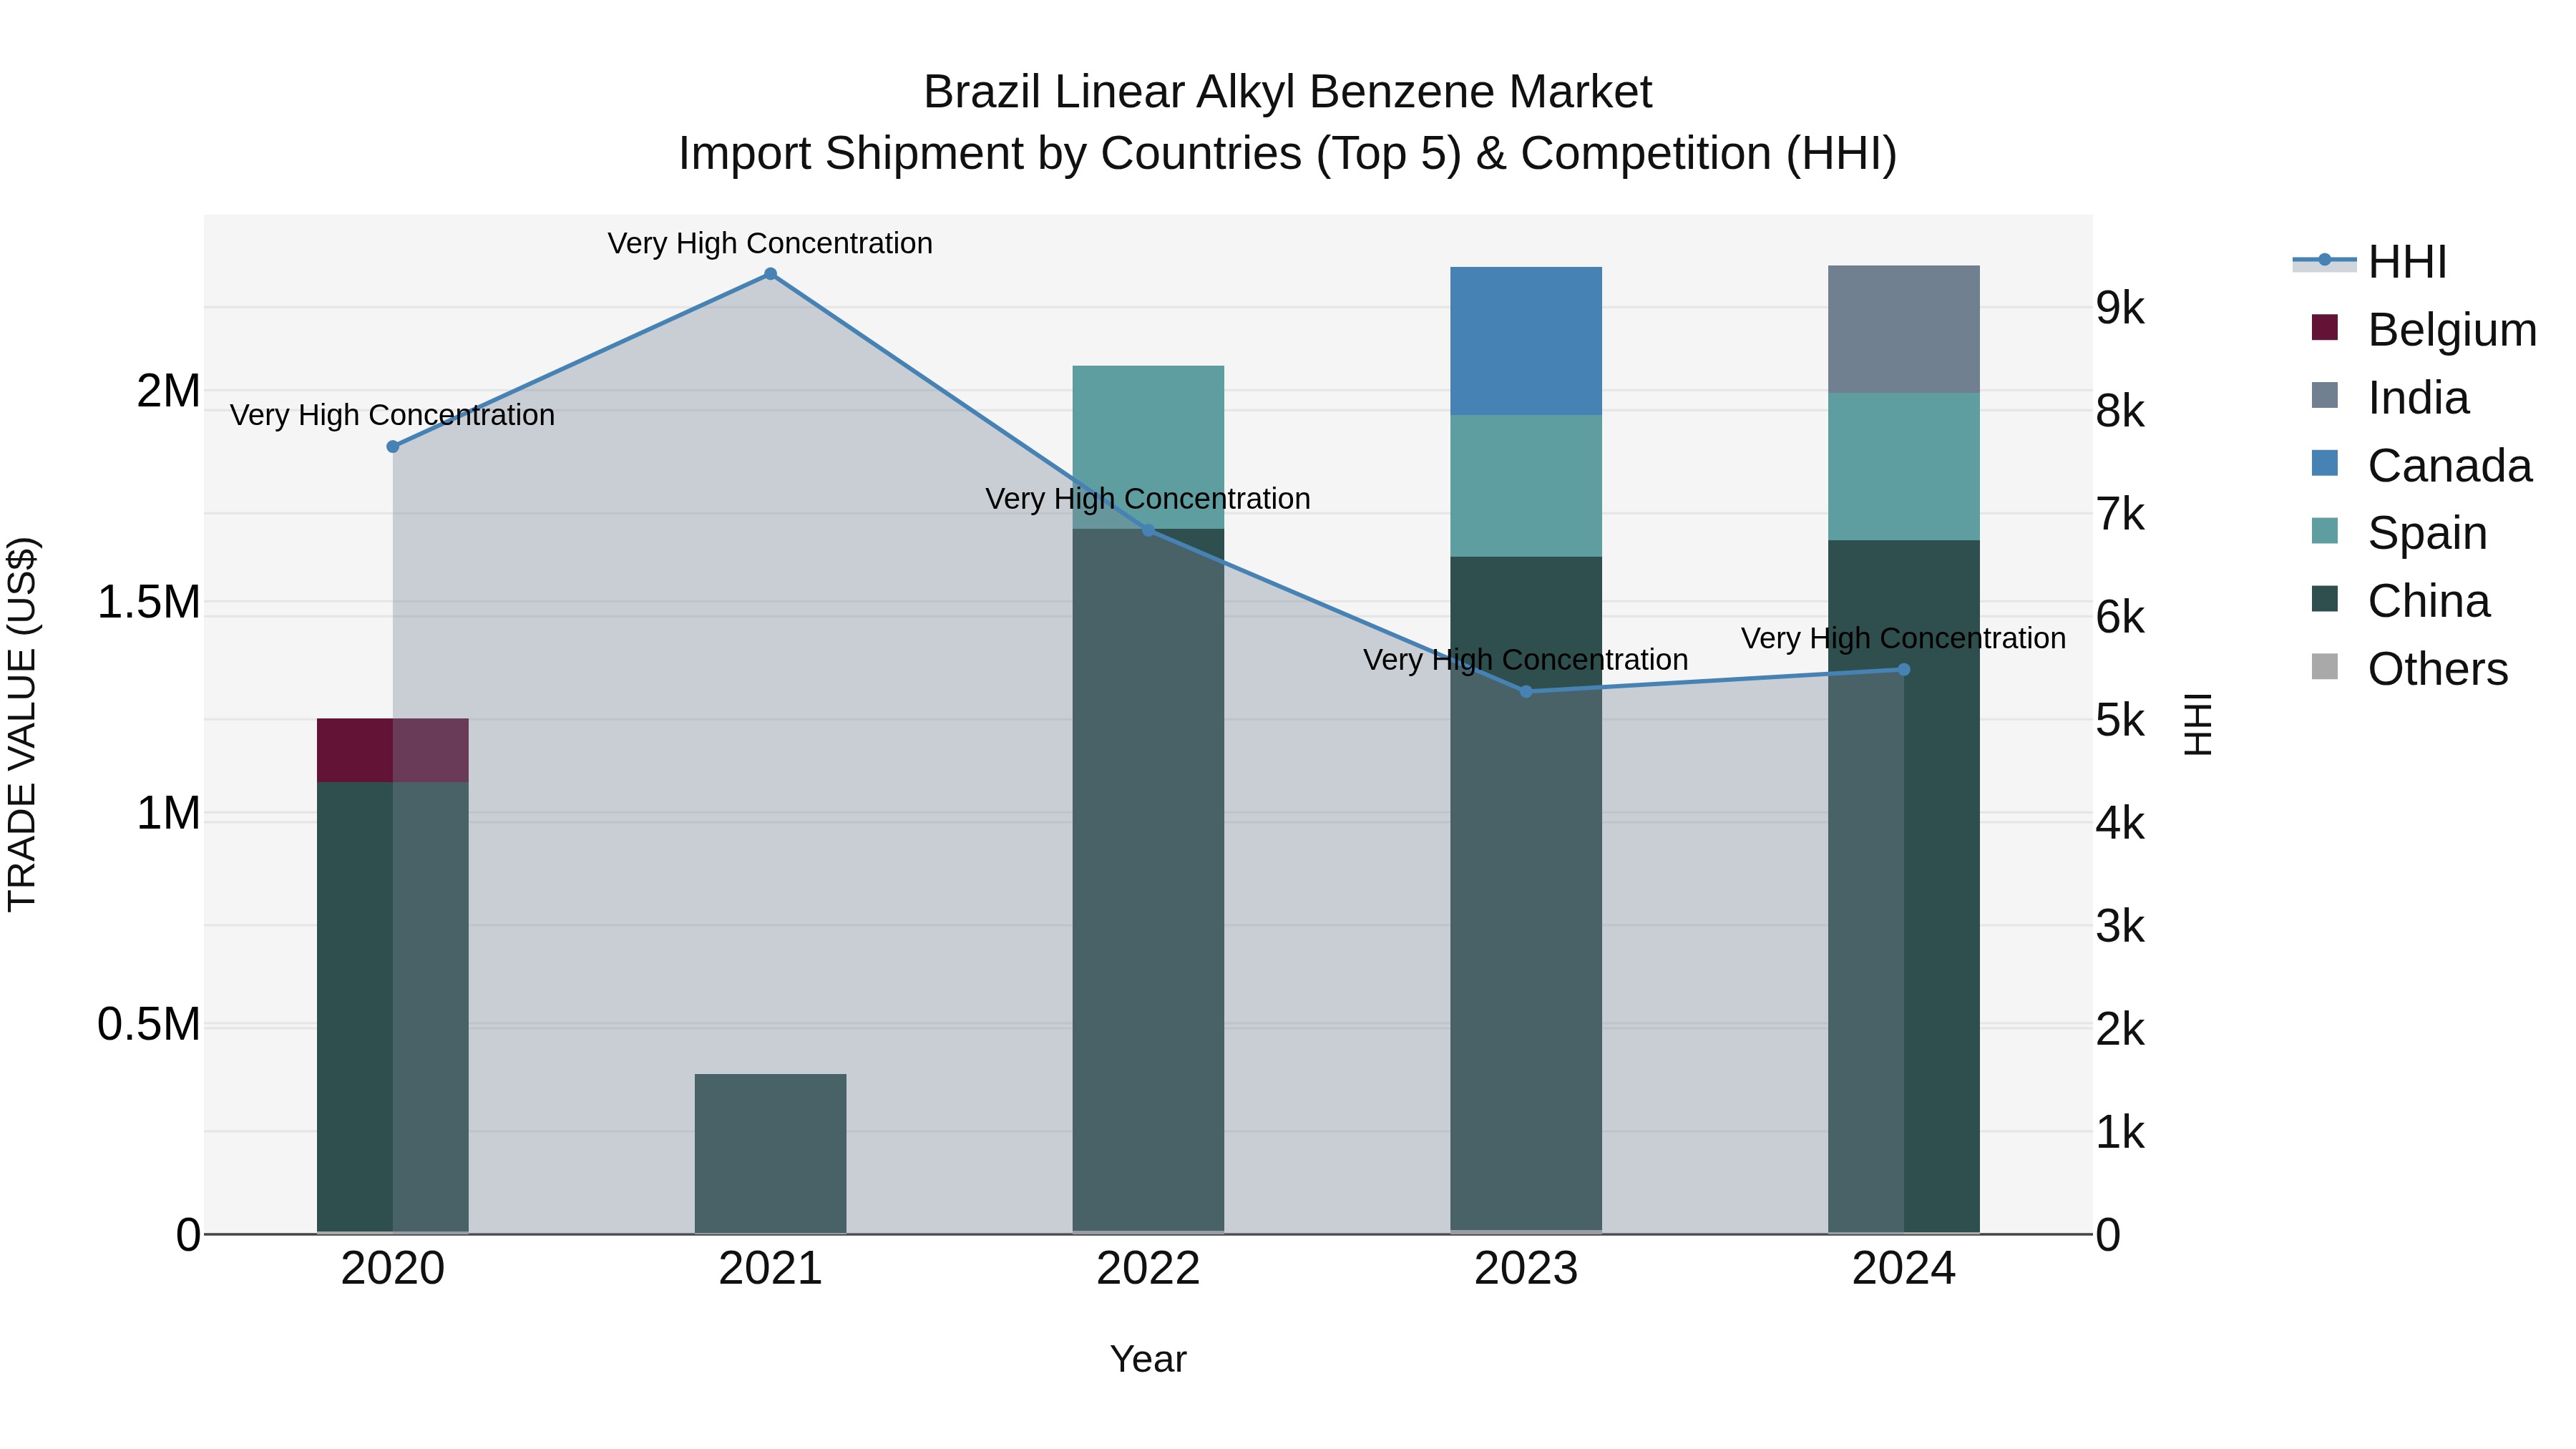Click the 2022 HHI data point marker
The width and height of the screenshot is (2576, 1449).
pyautogui.click(x=1148, y=530)
